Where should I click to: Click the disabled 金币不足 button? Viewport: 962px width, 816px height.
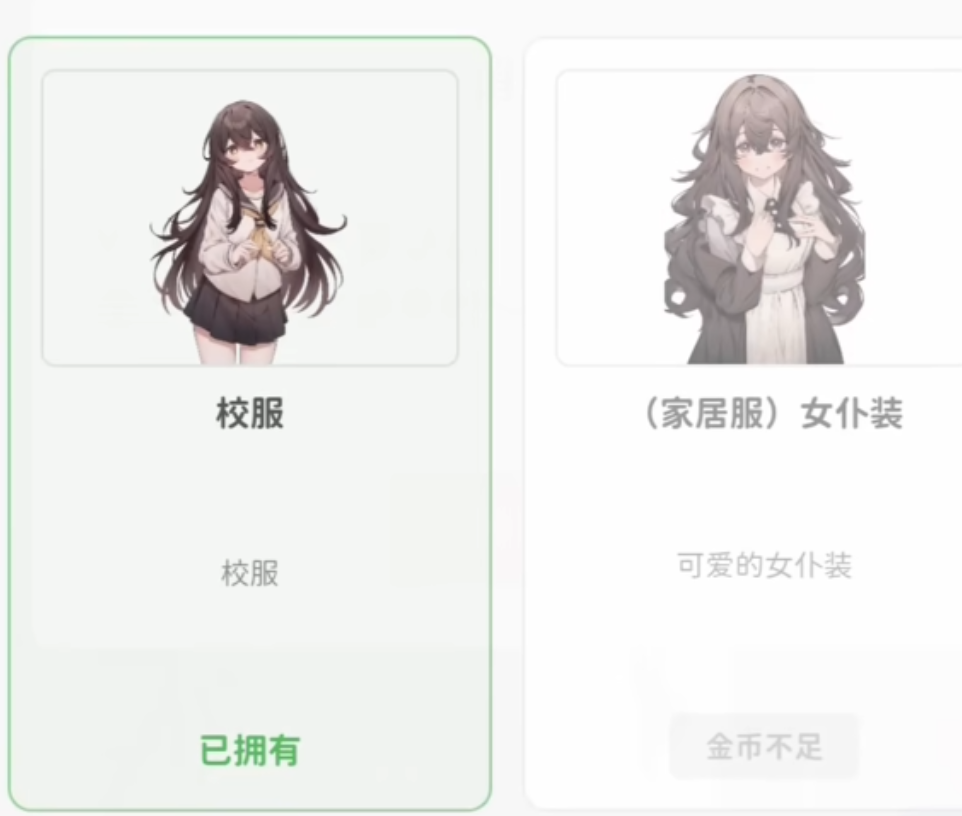(764, 746)
